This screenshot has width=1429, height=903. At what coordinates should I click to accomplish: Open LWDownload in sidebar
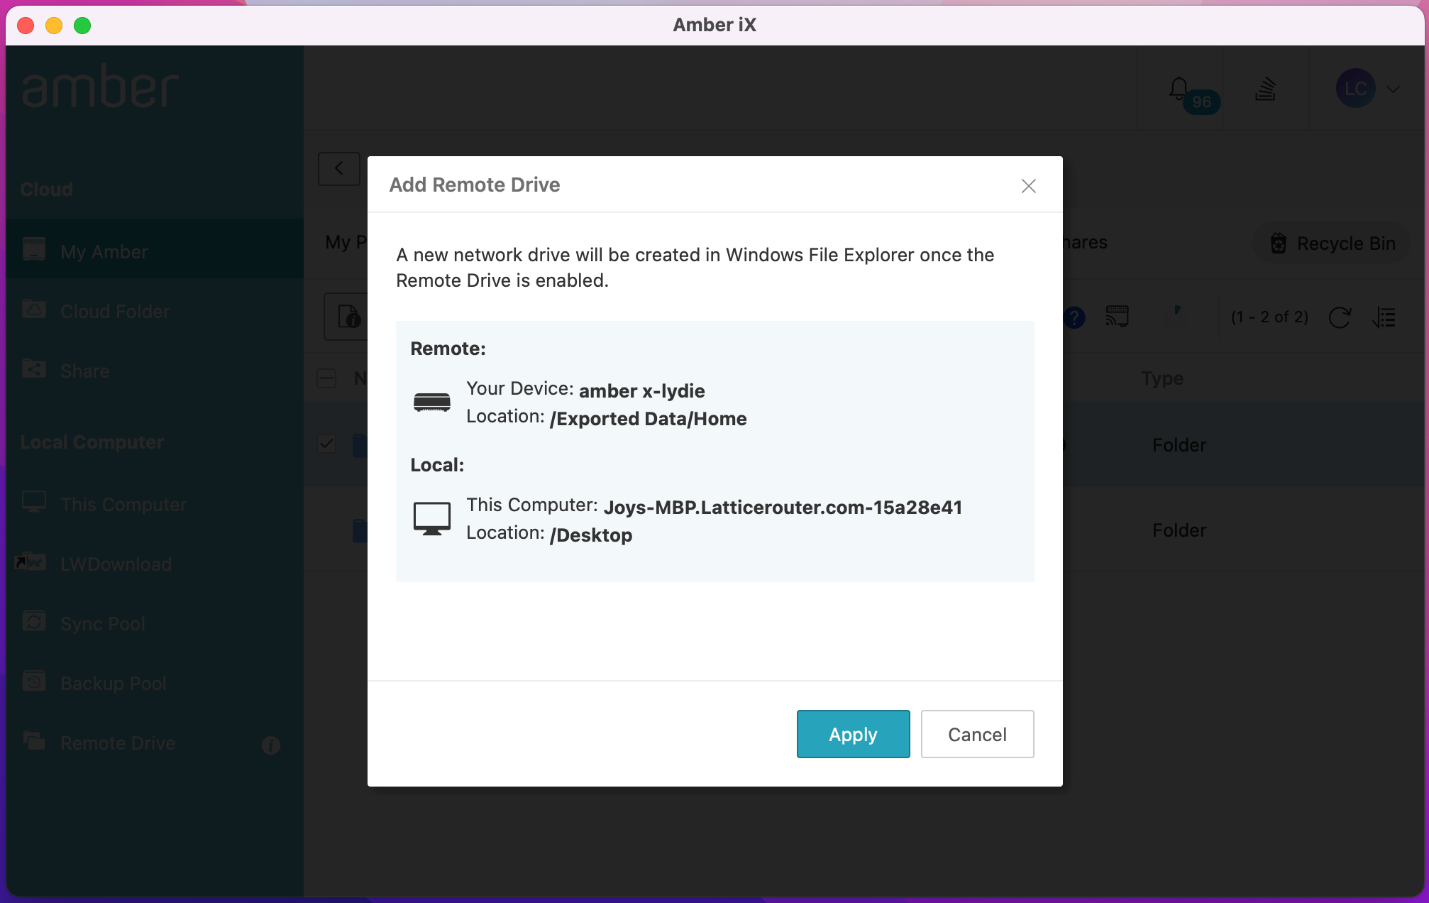pos(155,564)
